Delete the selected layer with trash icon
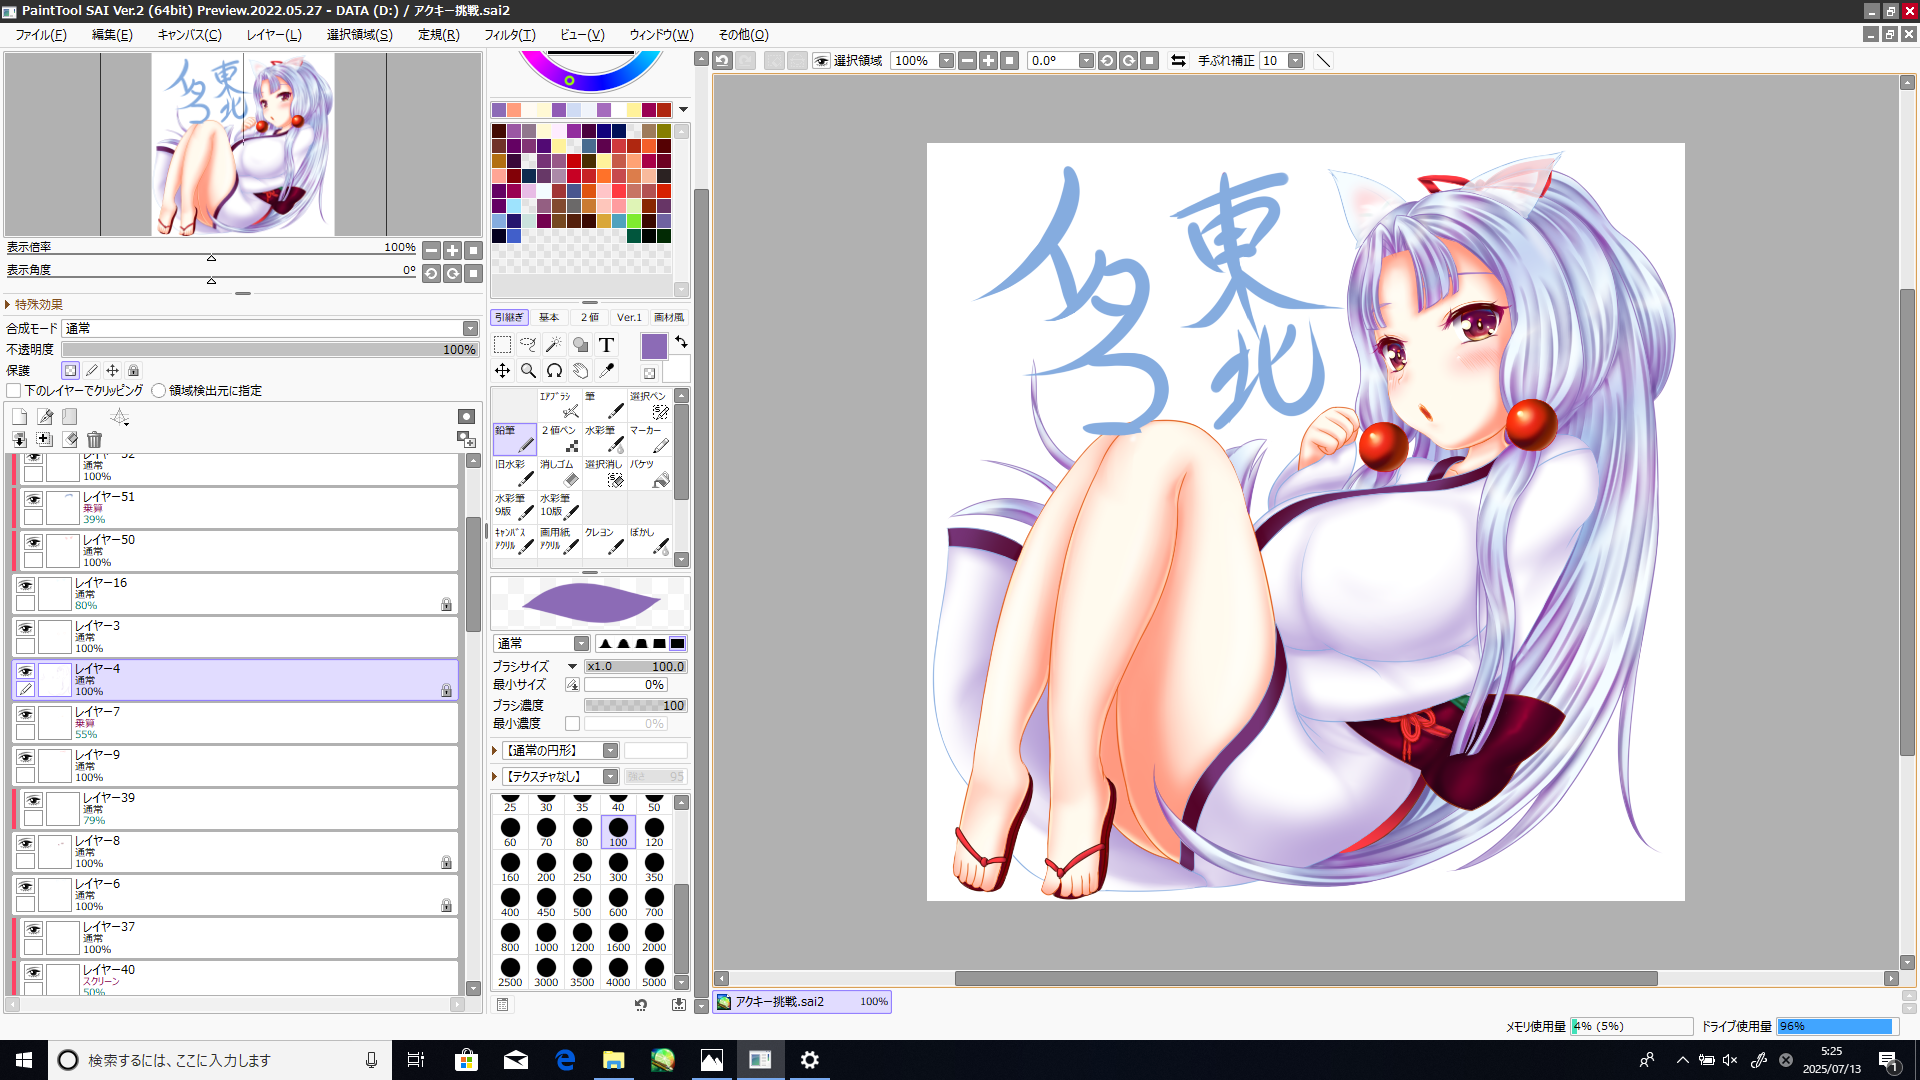1920x1080 pixels. point(94,439)
